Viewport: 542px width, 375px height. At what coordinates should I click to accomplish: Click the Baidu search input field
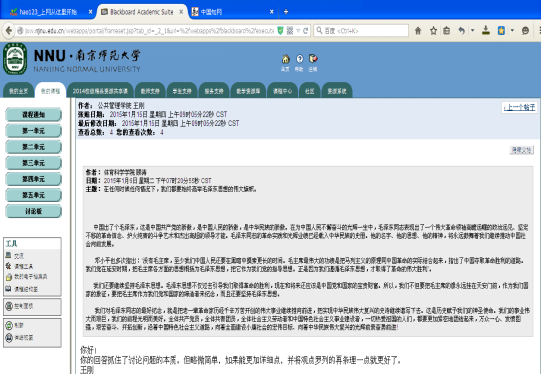[361, 31]
